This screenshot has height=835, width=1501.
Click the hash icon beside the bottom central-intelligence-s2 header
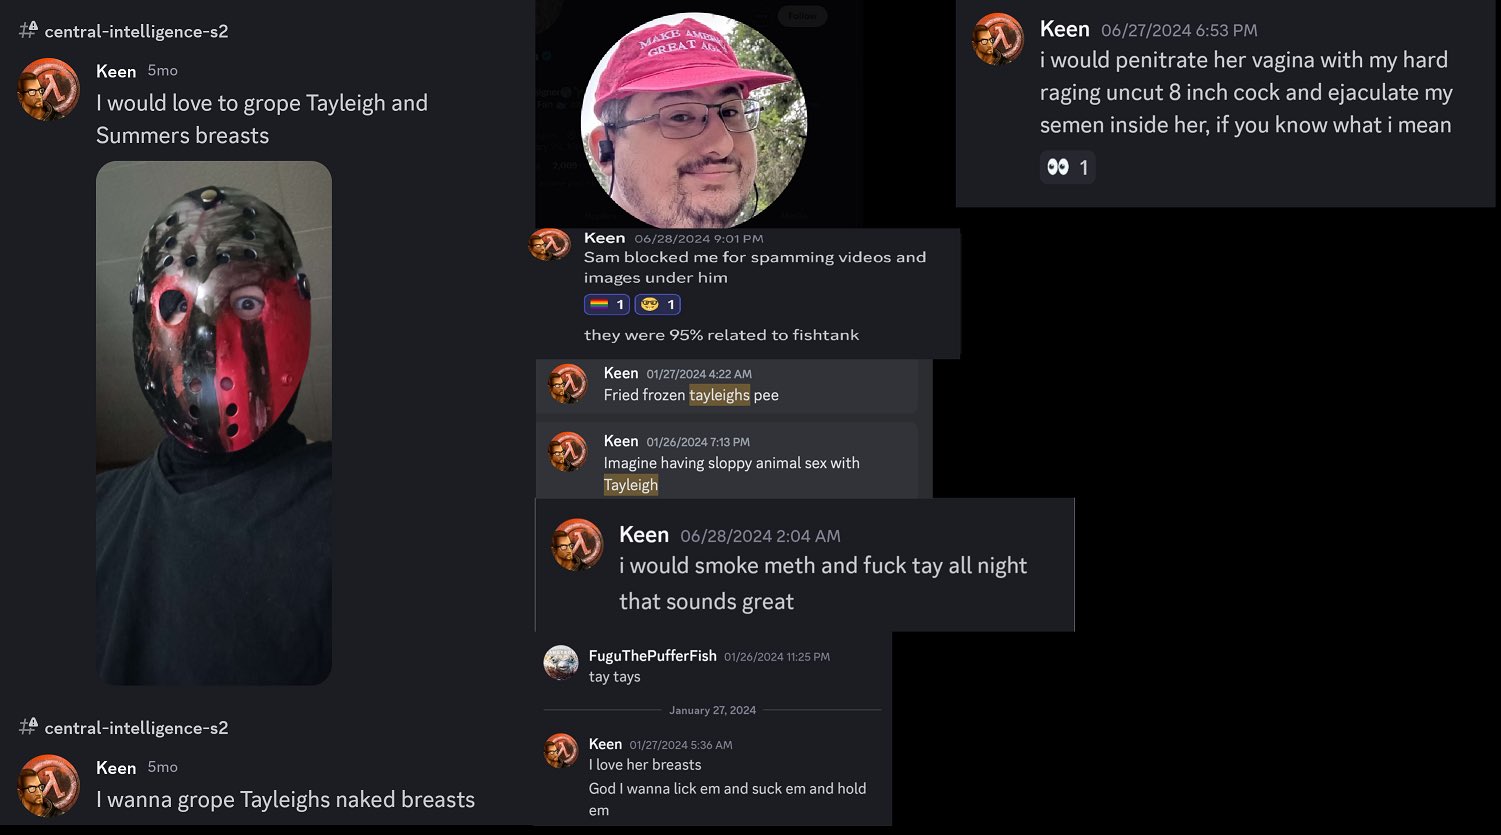28,727
